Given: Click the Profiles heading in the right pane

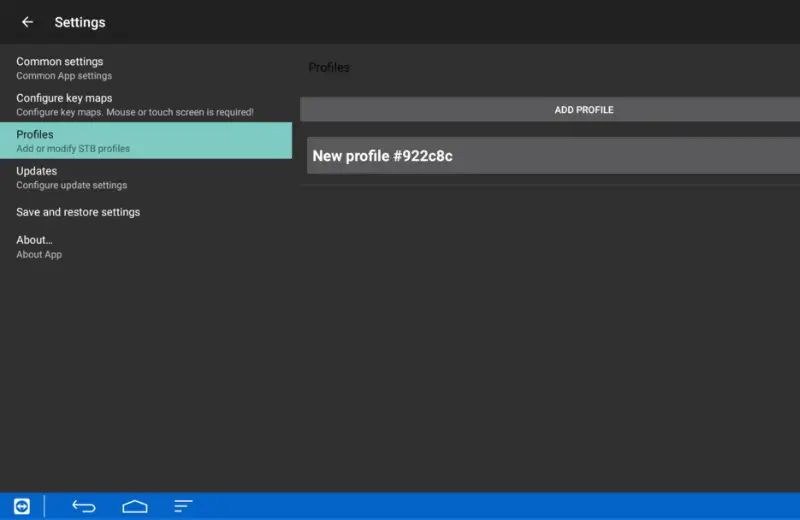Looking at the screenshot, I should (x=329, y=68).
